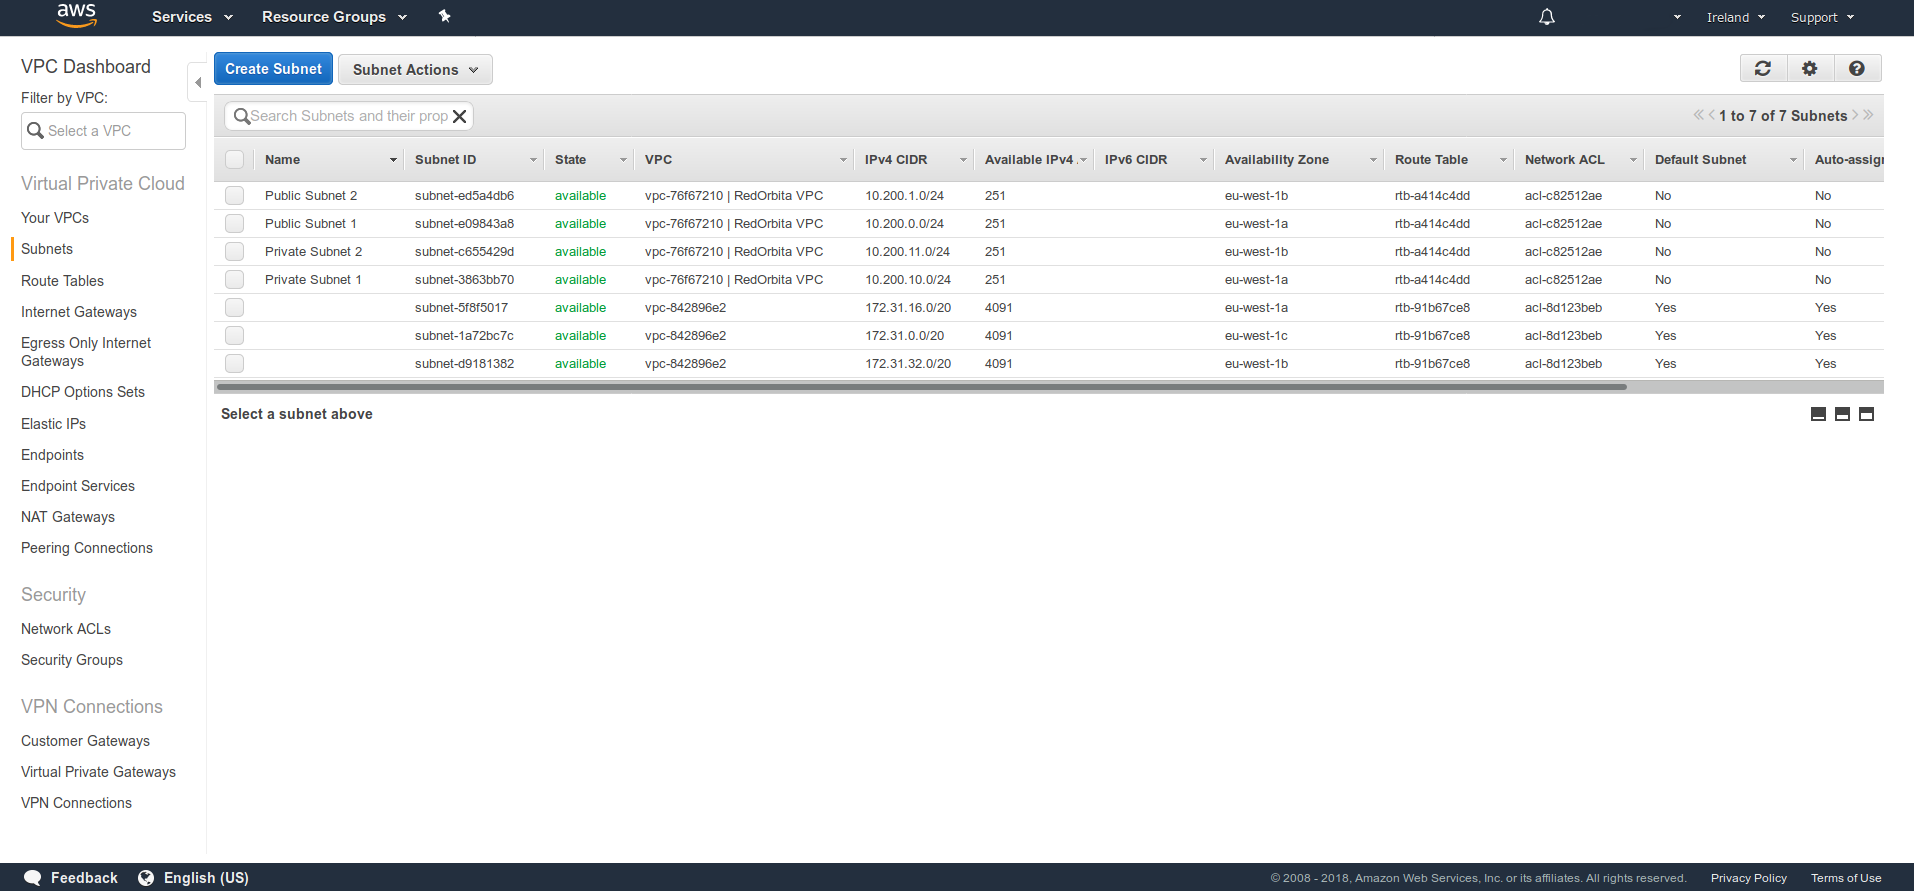Select the Public Subnet 2 checkbox

coord(235,196)
